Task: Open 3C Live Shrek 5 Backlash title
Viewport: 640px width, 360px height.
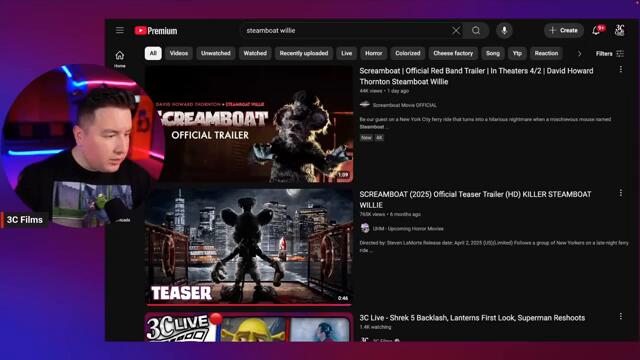Action: [472, 318]
